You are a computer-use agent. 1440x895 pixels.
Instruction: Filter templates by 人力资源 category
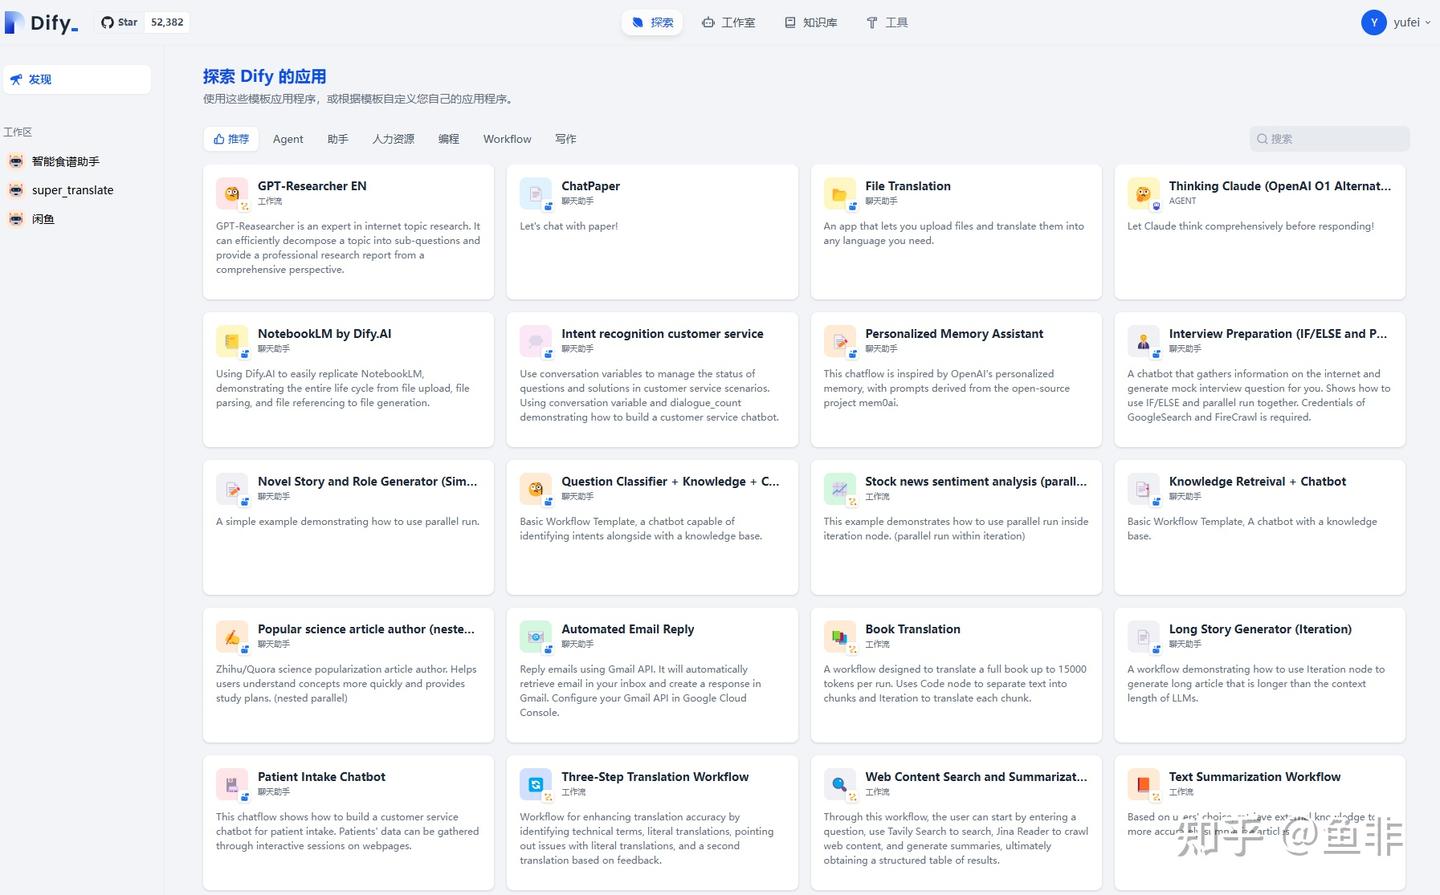(393, 139)
